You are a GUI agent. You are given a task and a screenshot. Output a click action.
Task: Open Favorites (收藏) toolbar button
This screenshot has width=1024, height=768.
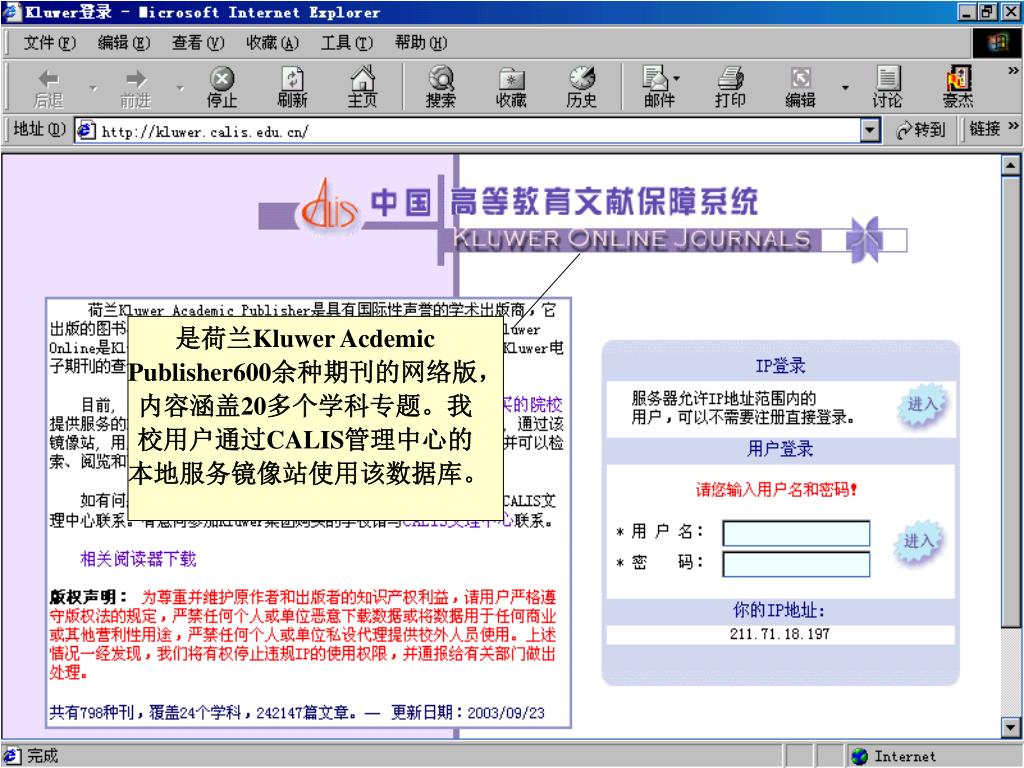511,88
